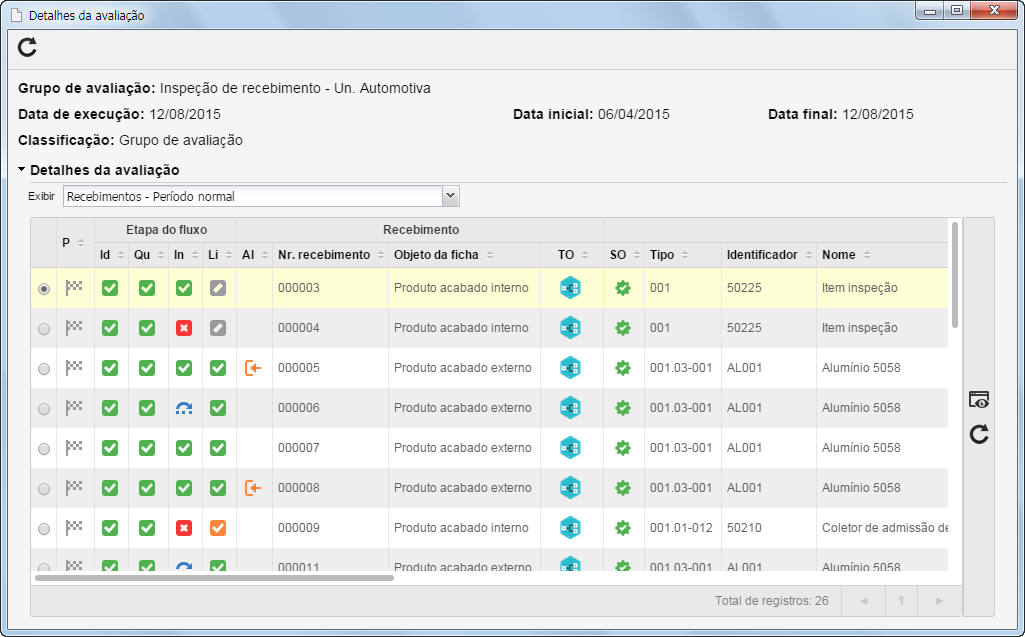This screenshot has width=1025, height=637.
Task: Click the red failed inspection icon in row 000004
Action: click(184, 328)
